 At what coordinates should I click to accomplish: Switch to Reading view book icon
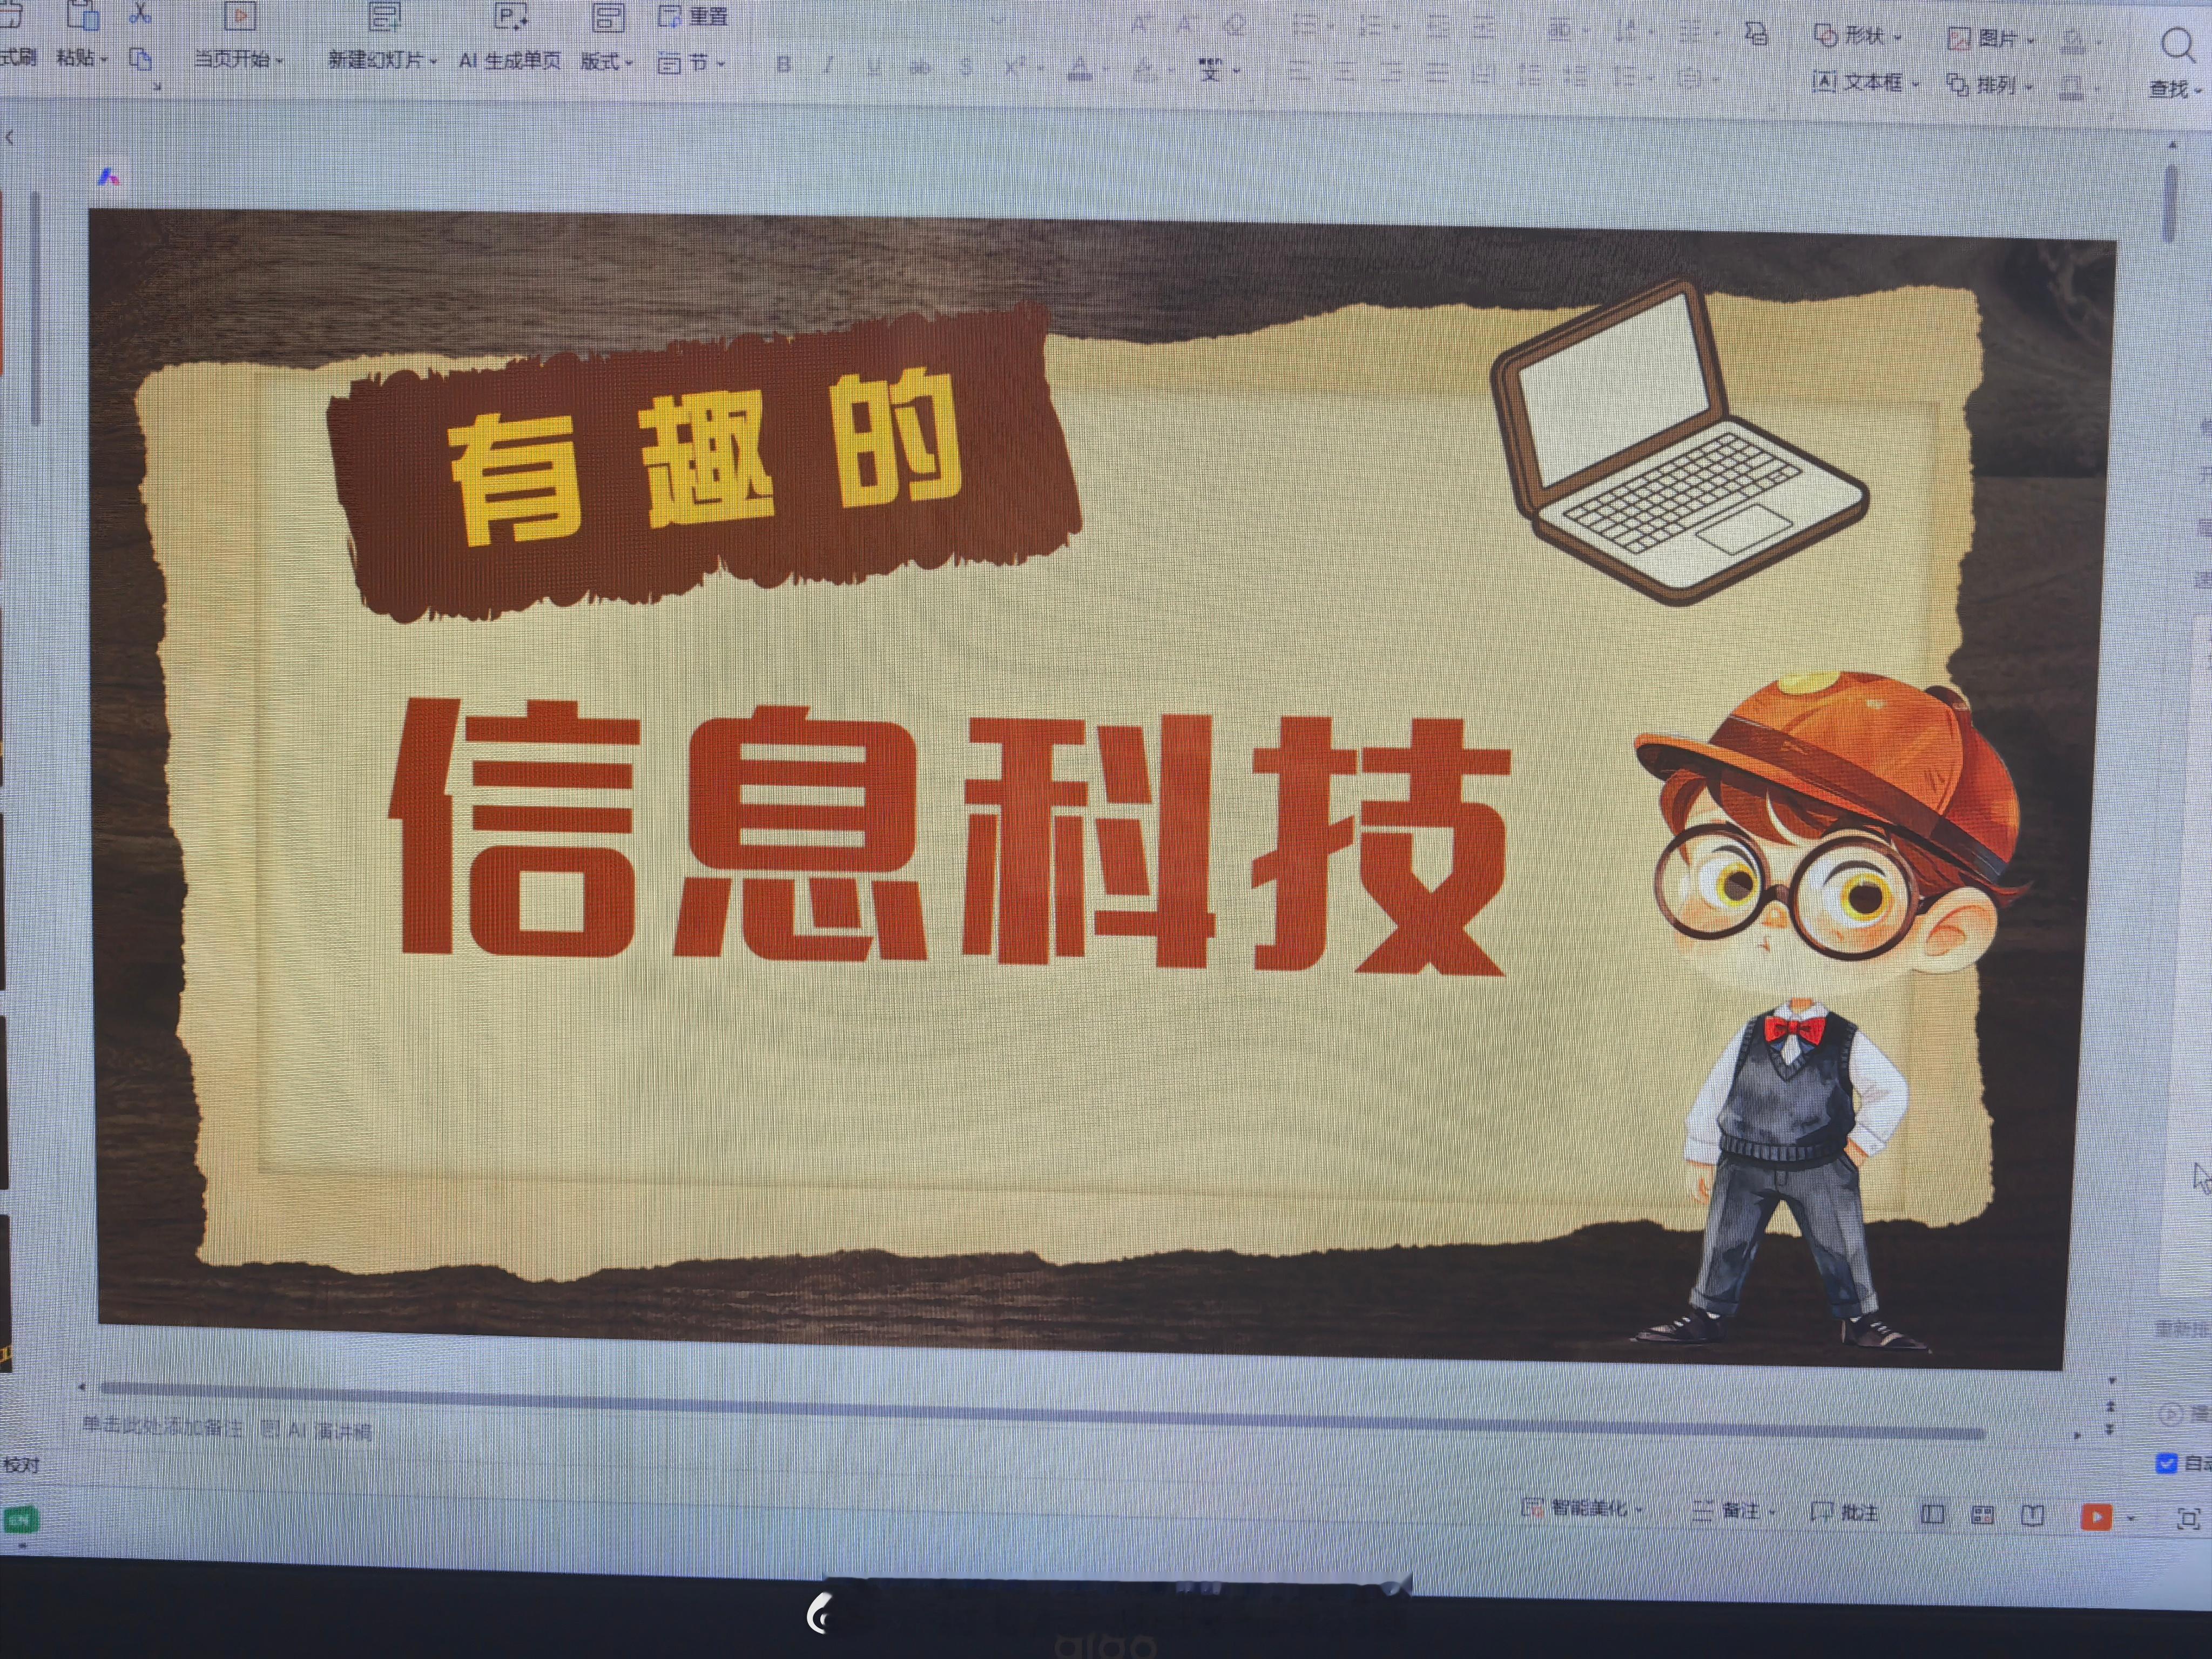coord(2032,1516)
